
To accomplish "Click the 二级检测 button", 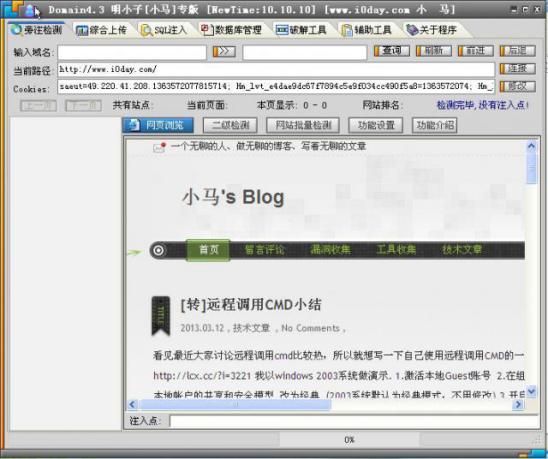I will [230, 125].
